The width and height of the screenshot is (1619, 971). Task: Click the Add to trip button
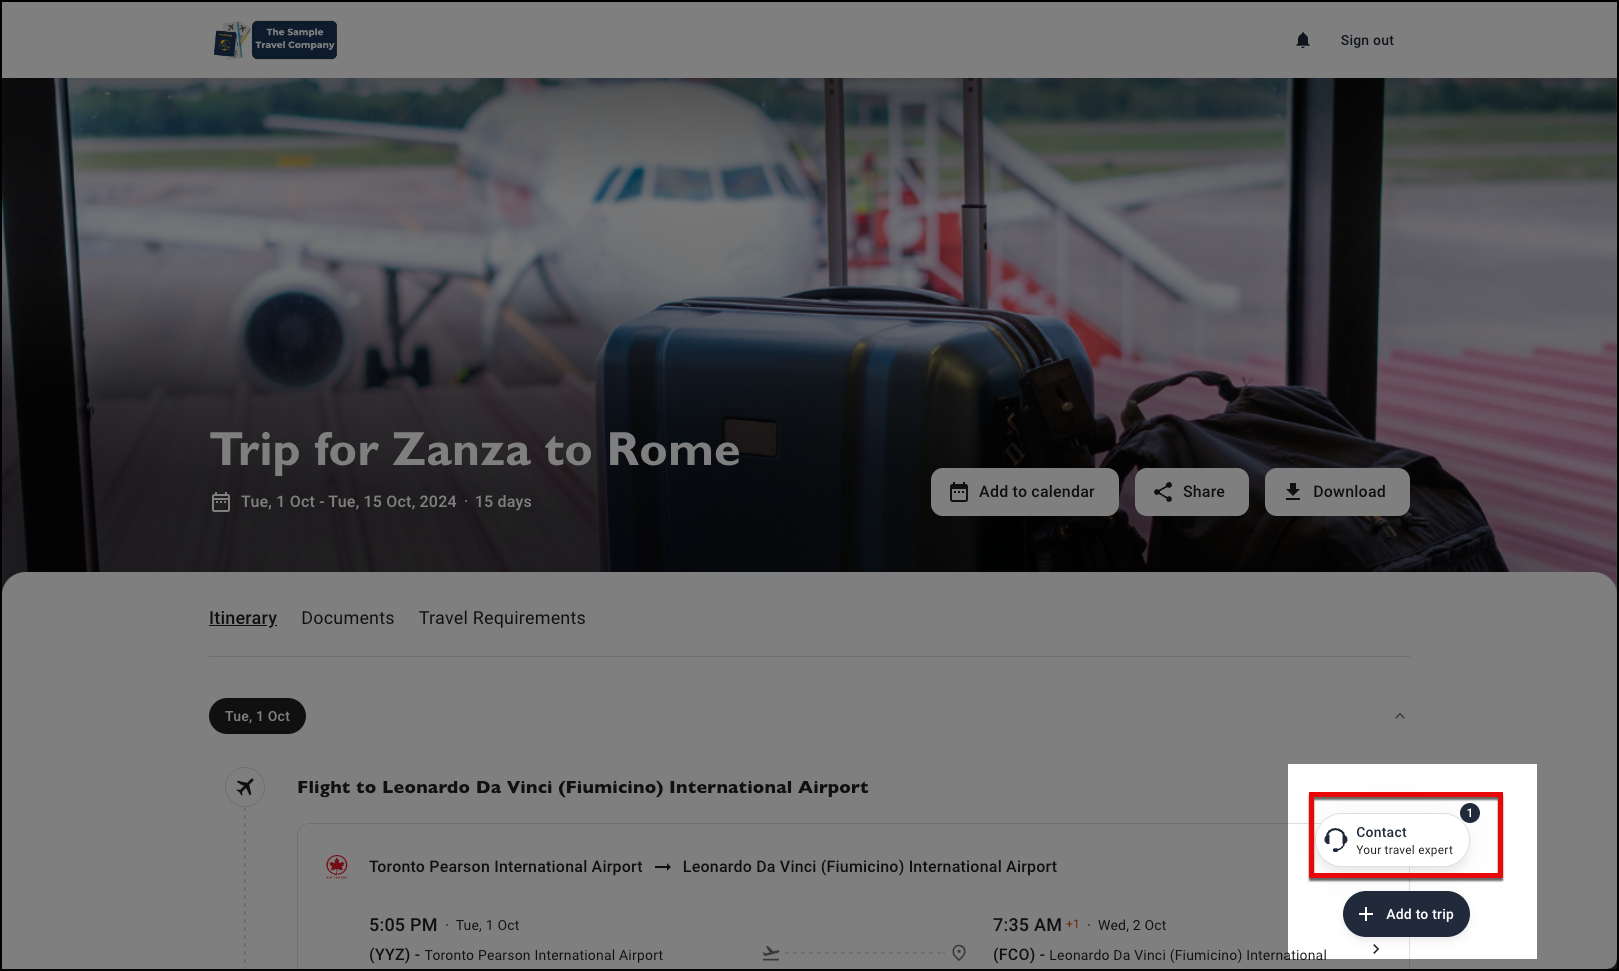coord(1406,914)
